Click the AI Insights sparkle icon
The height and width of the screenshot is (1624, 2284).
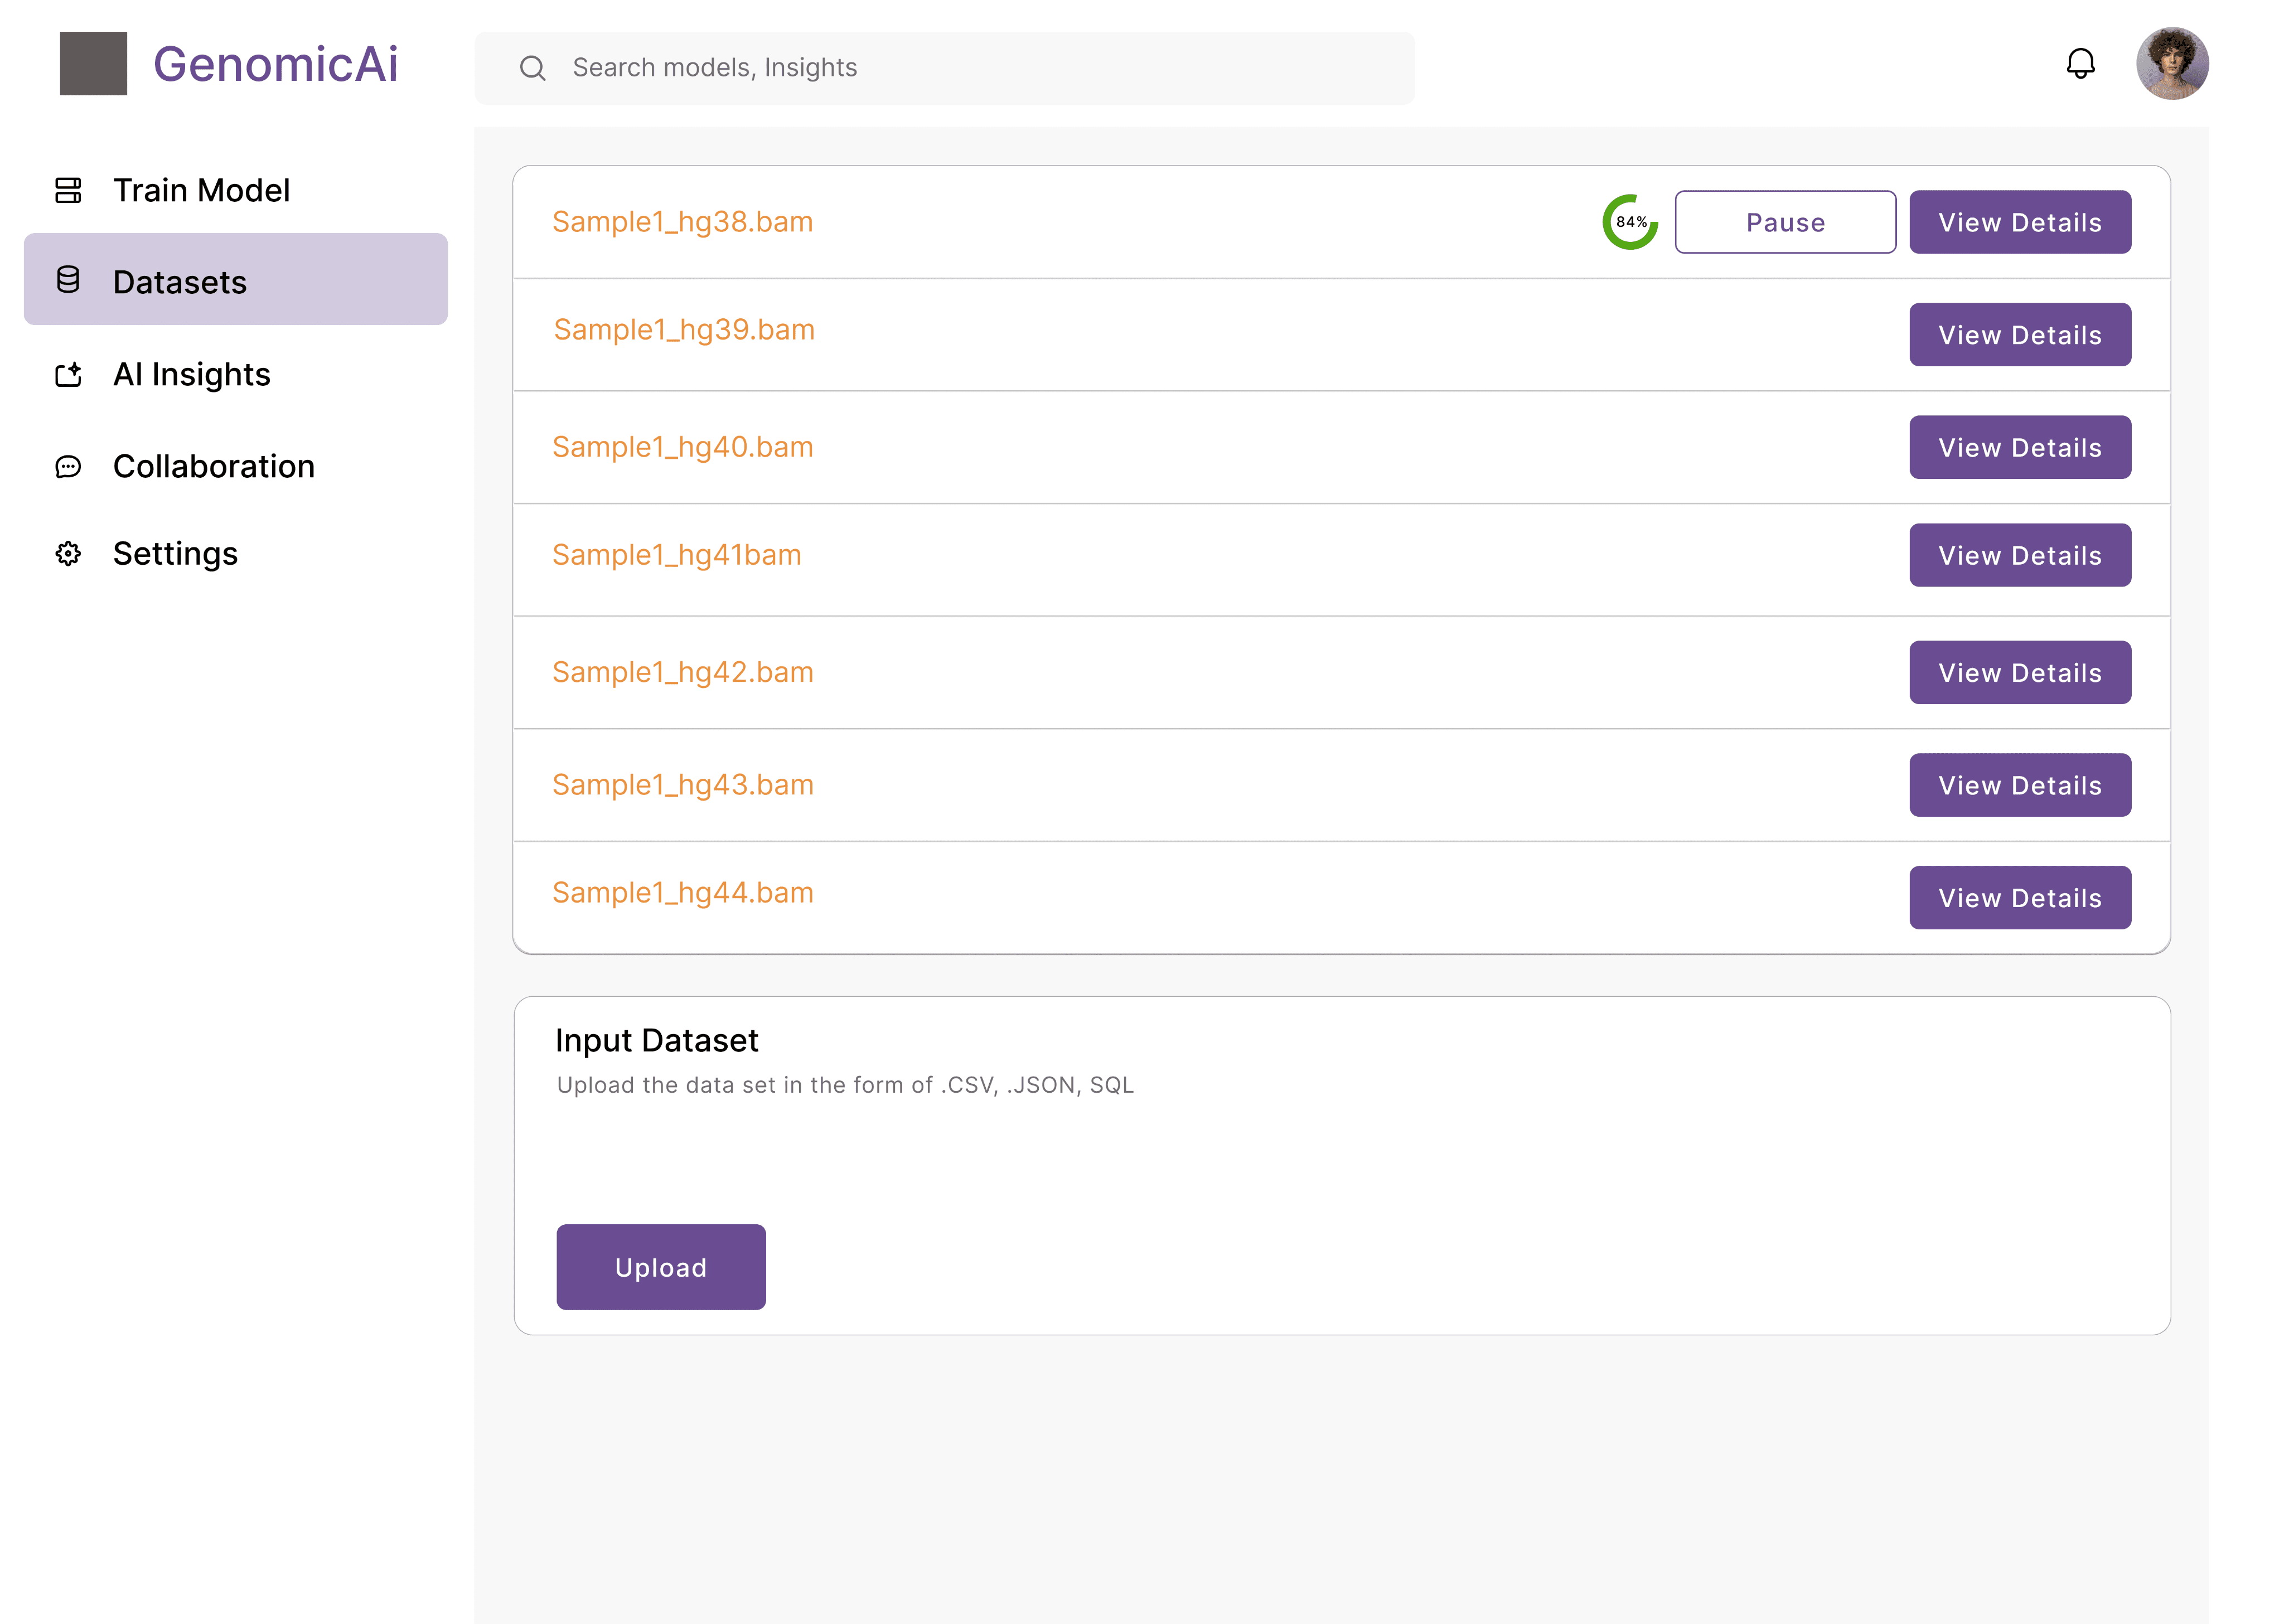(x=68, y=375)
